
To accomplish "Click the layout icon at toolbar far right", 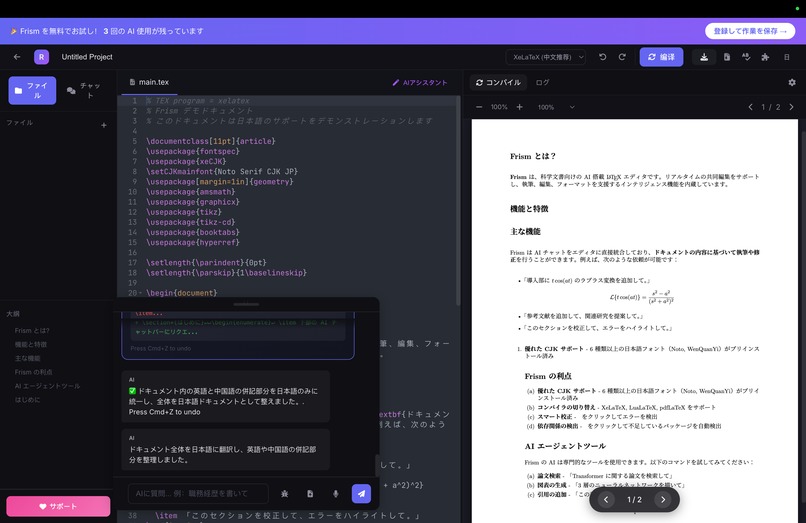I will pos(786,57).
